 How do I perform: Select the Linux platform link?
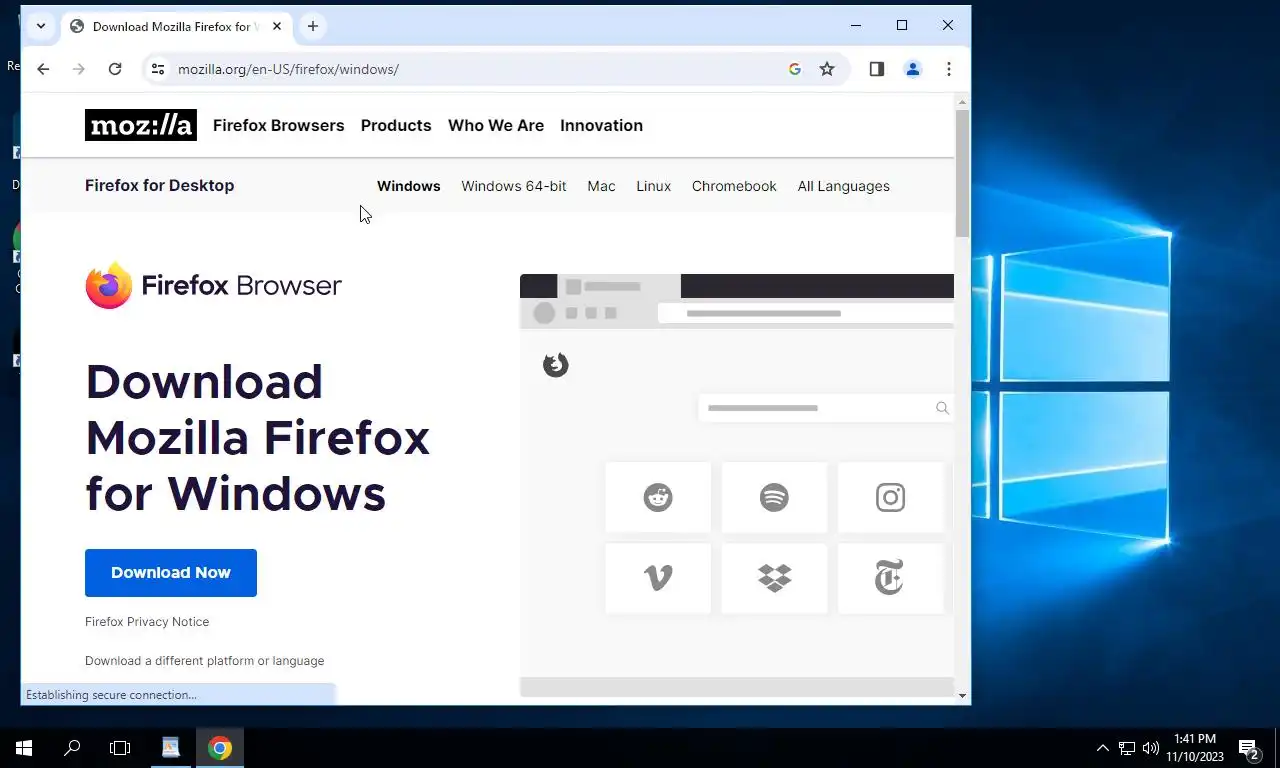(x=653, y=186)
